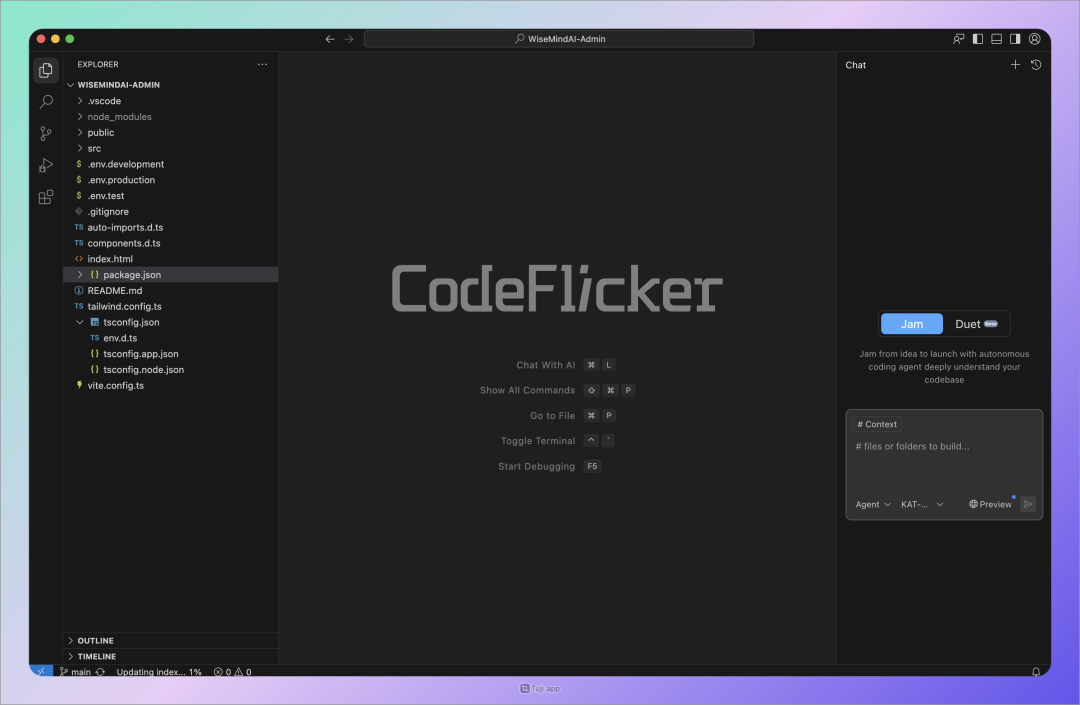The width and height of the screenshot is (1080, 705).
Task: Open the Agent mode dropdown
Action: pos(872,504)
